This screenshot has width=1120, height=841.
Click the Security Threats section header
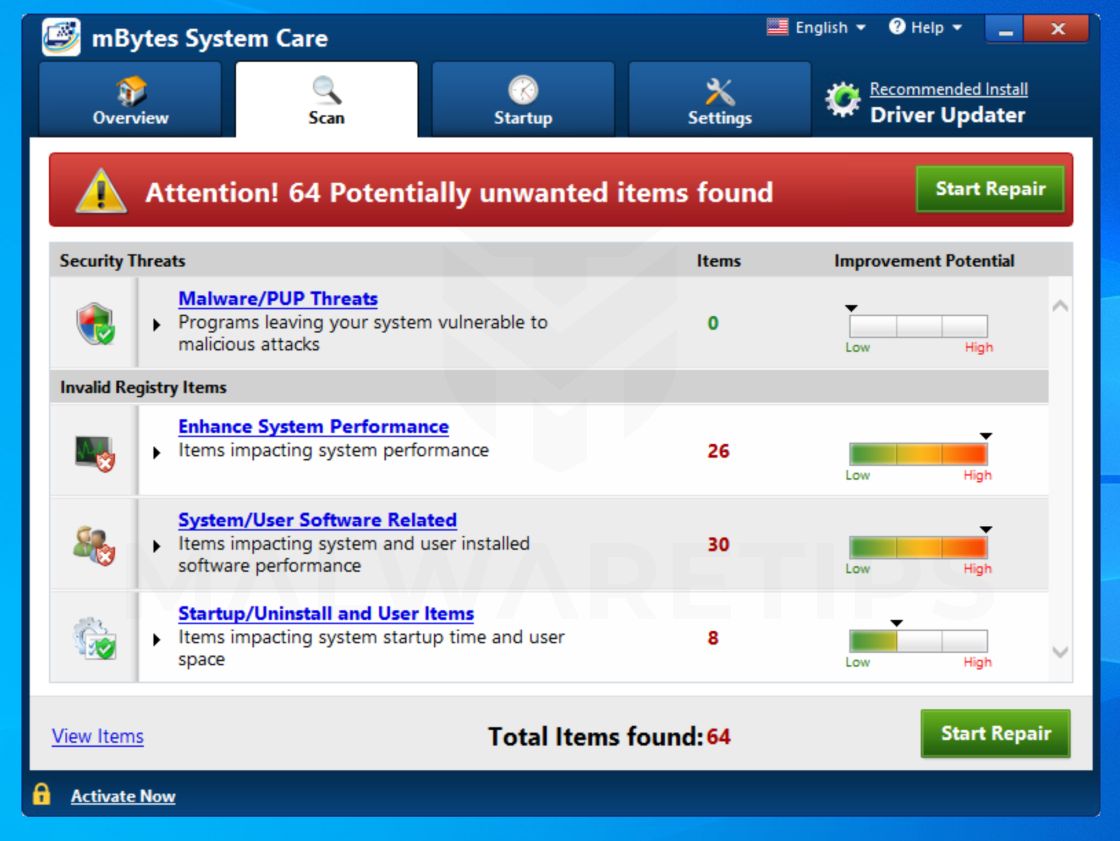tap(122, 261)
